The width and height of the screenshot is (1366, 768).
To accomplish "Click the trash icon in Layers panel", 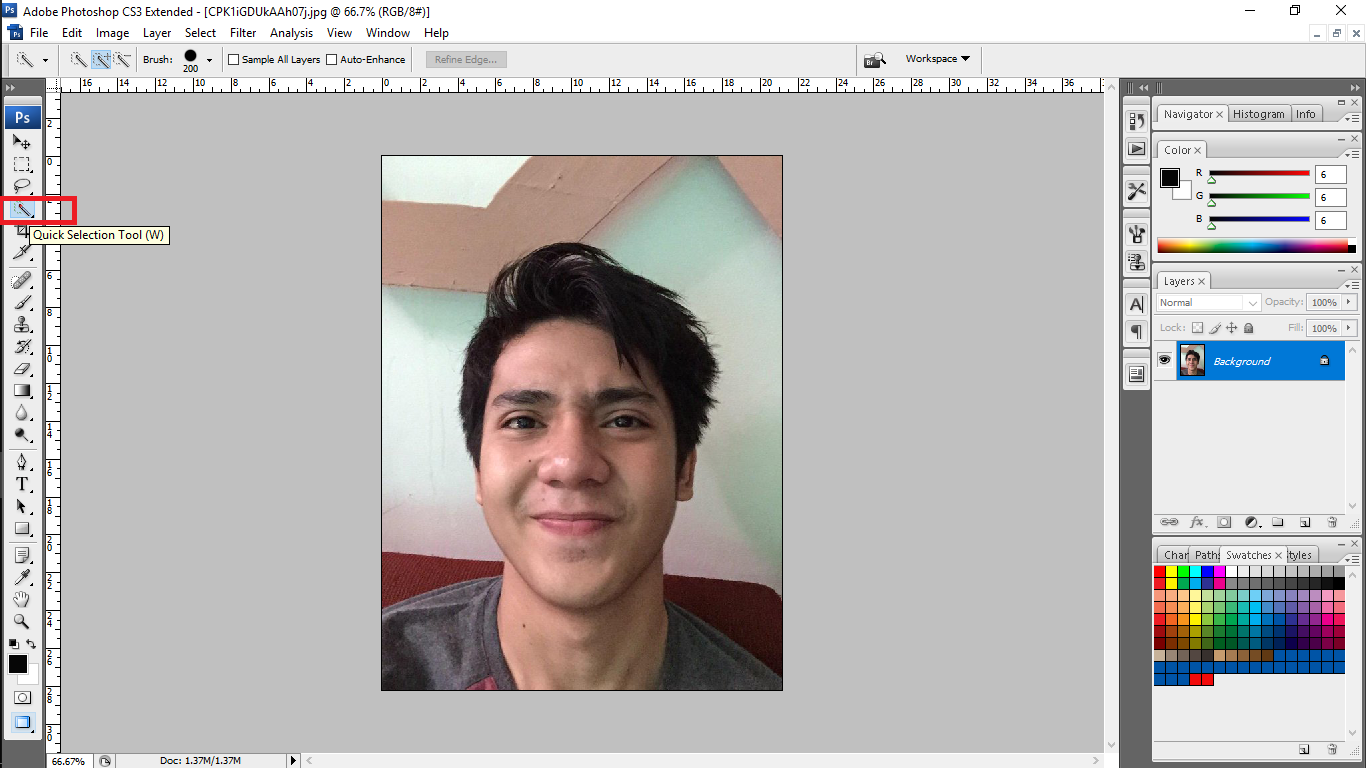I will 1331,522.
